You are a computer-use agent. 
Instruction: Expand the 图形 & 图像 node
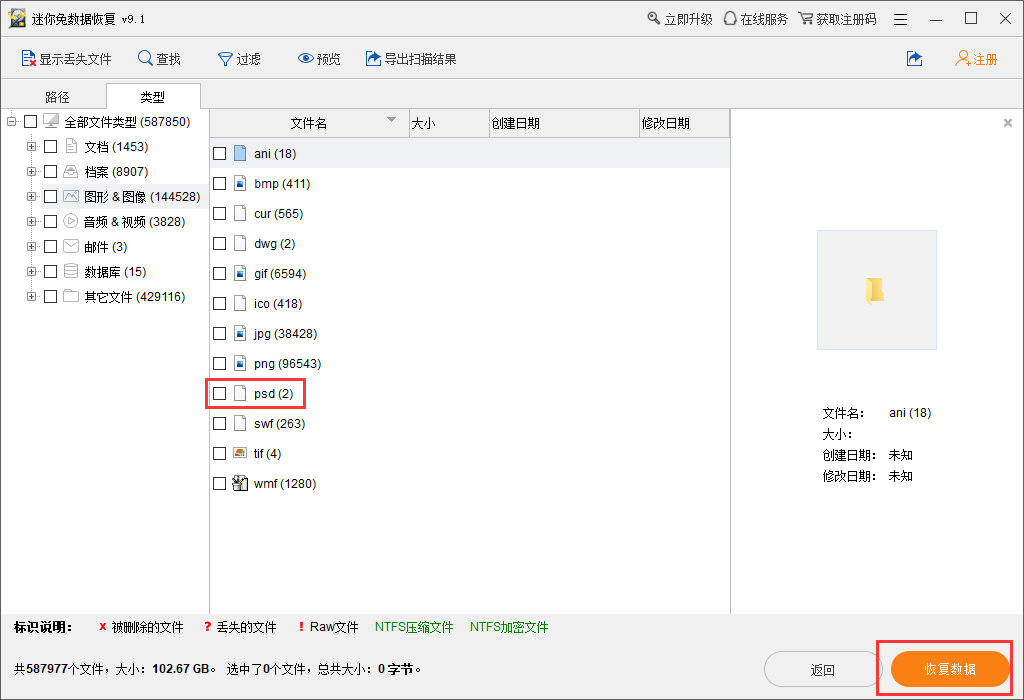31,197
